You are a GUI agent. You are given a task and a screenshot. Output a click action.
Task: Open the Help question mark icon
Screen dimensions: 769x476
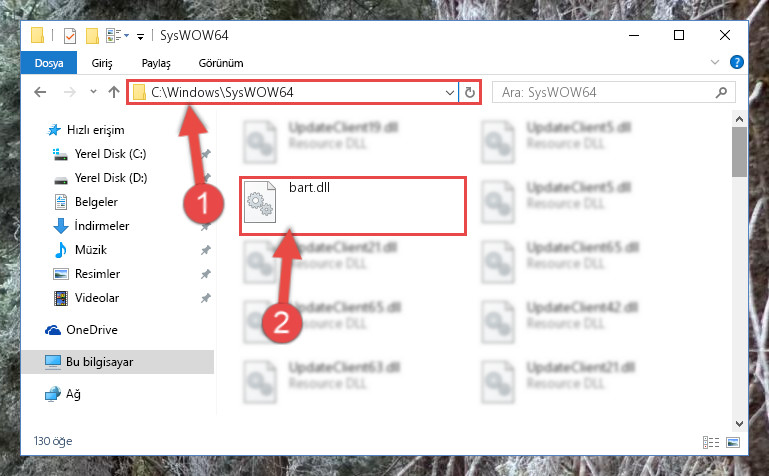tap(737, 62)
